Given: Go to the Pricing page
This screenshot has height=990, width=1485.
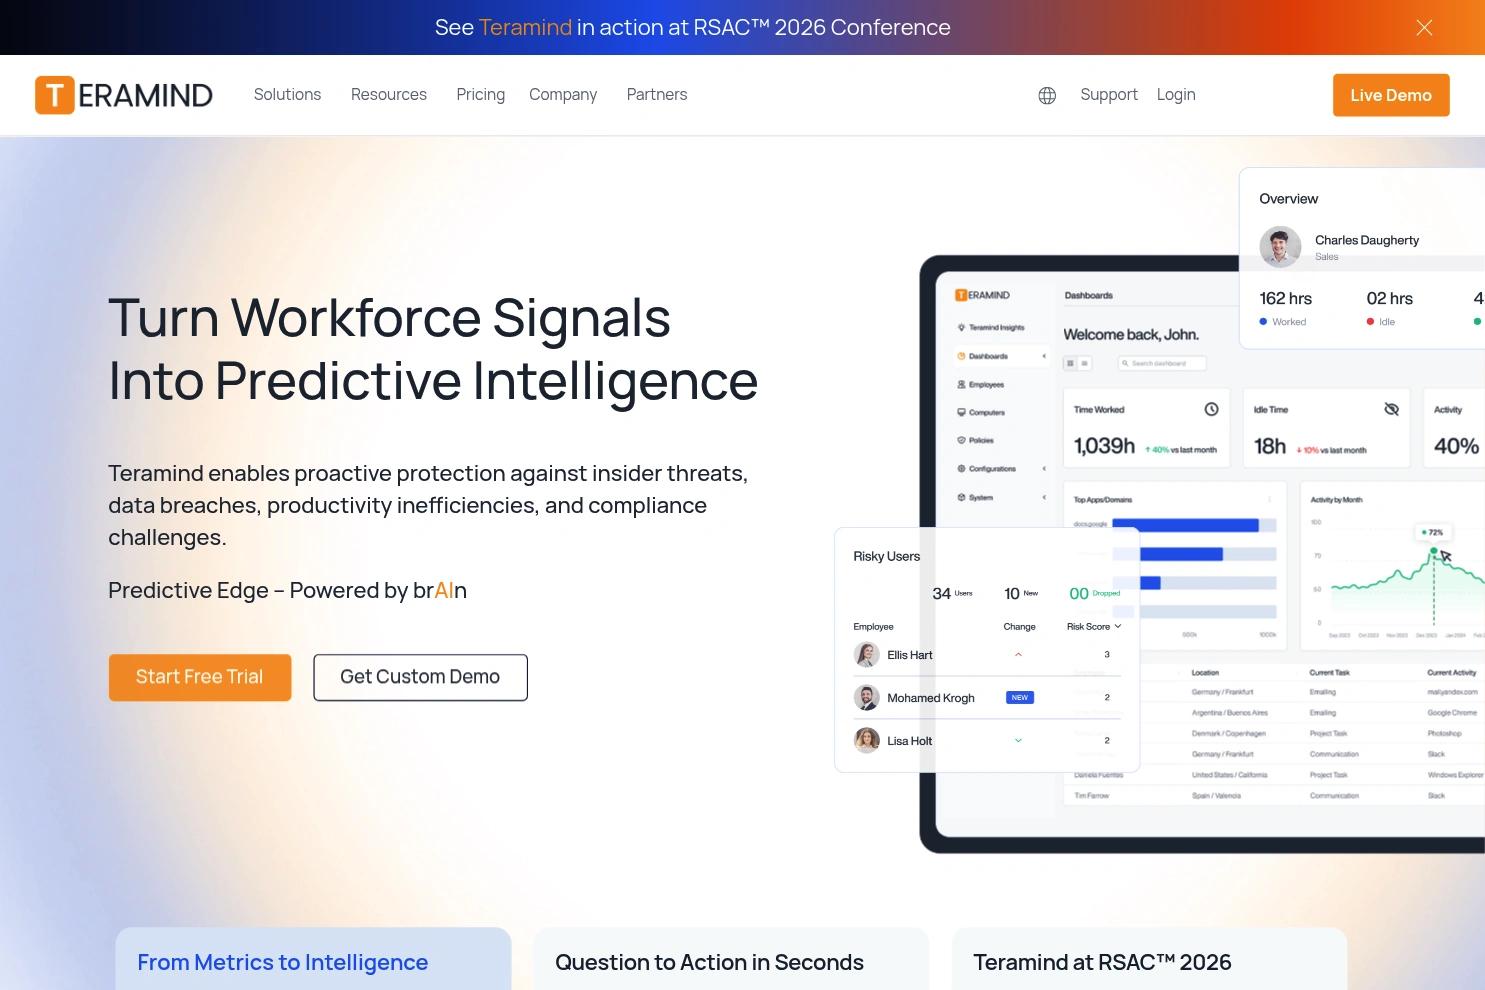Looking at the screenshot, I should point(480,95).
